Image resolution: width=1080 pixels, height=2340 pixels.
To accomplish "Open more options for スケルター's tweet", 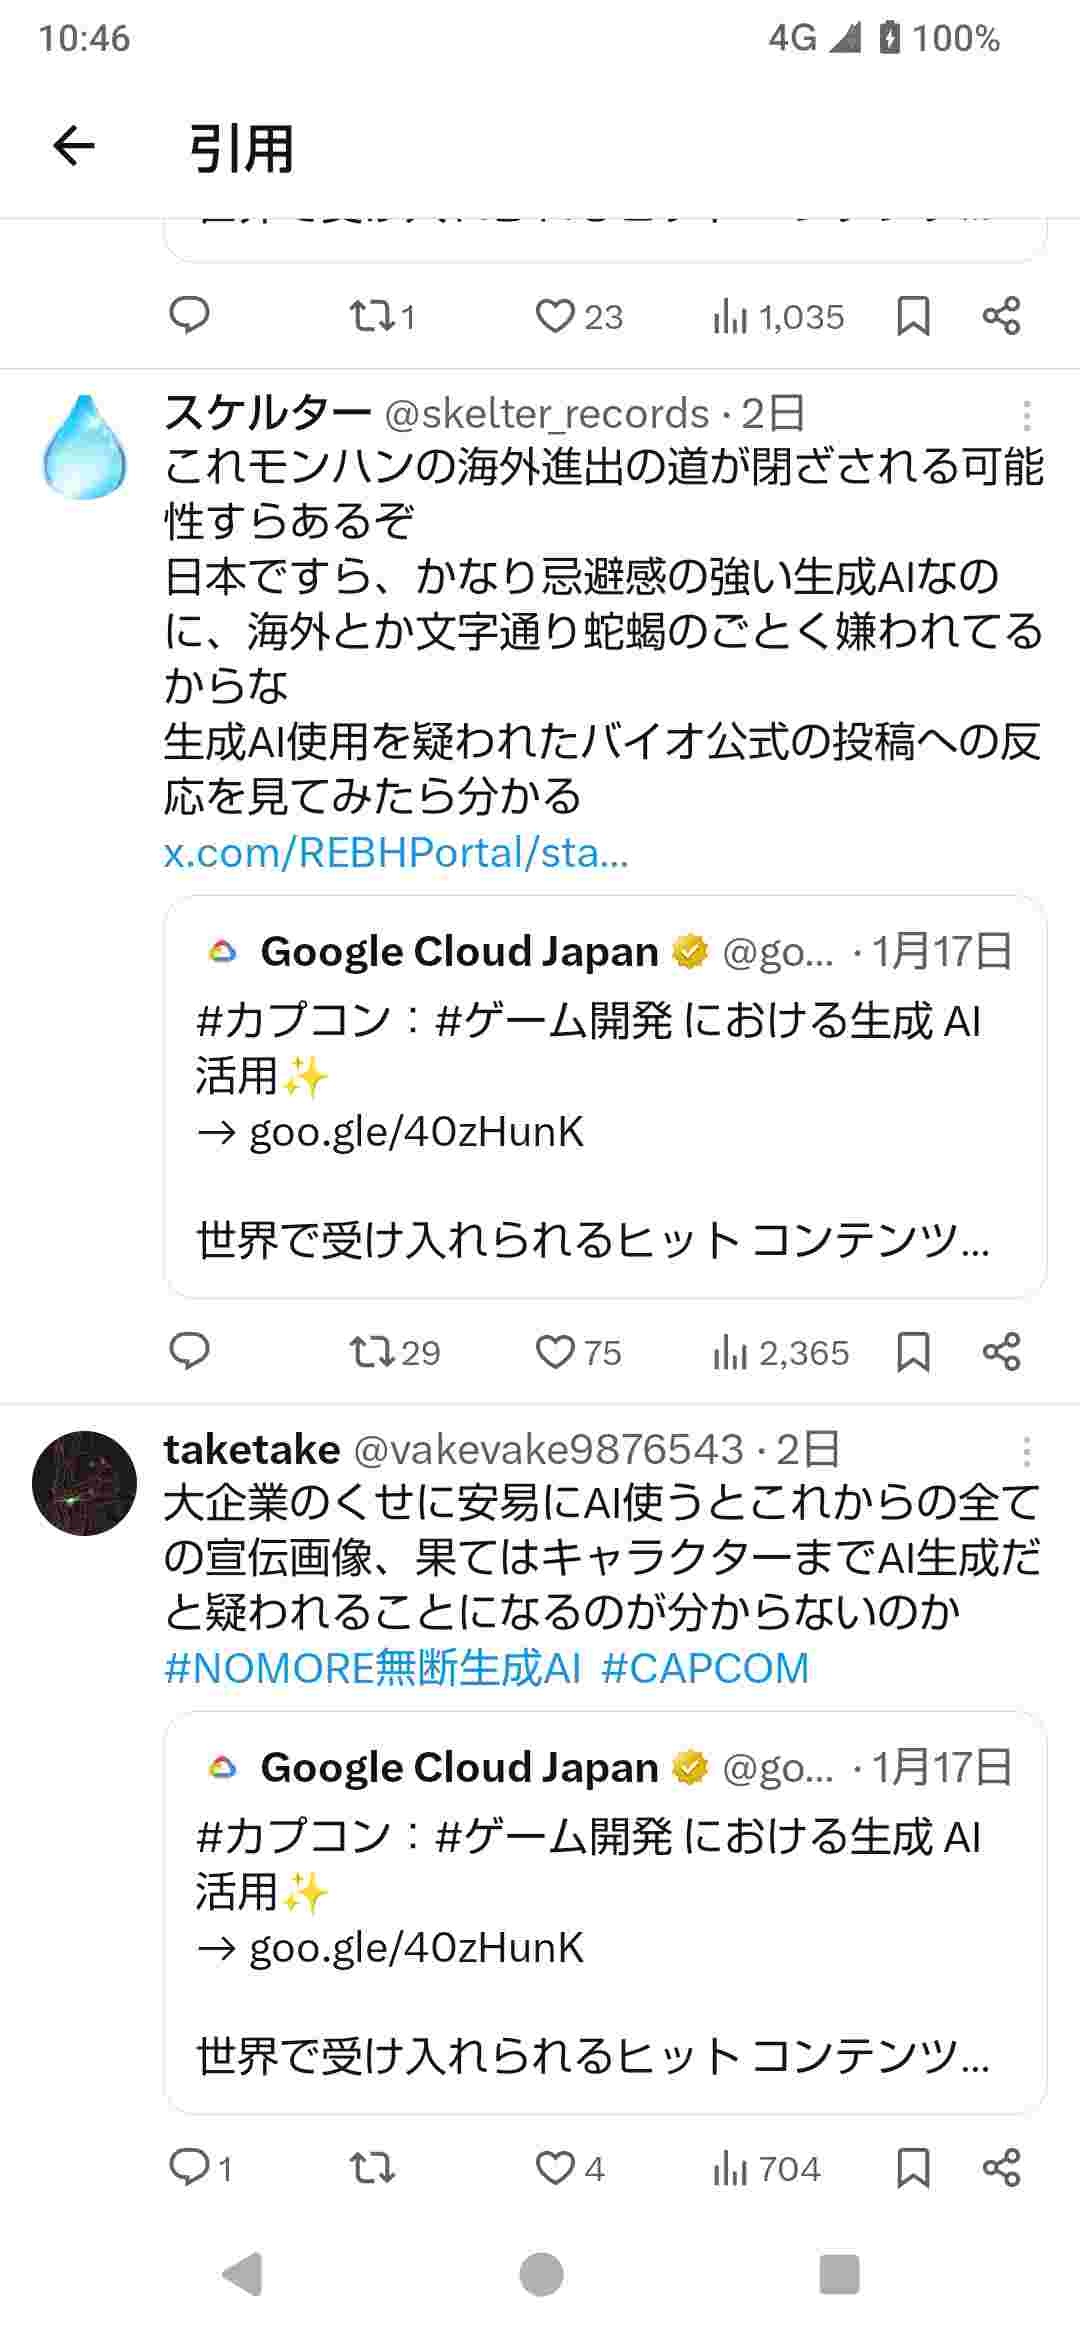I will click(1026, 414).
